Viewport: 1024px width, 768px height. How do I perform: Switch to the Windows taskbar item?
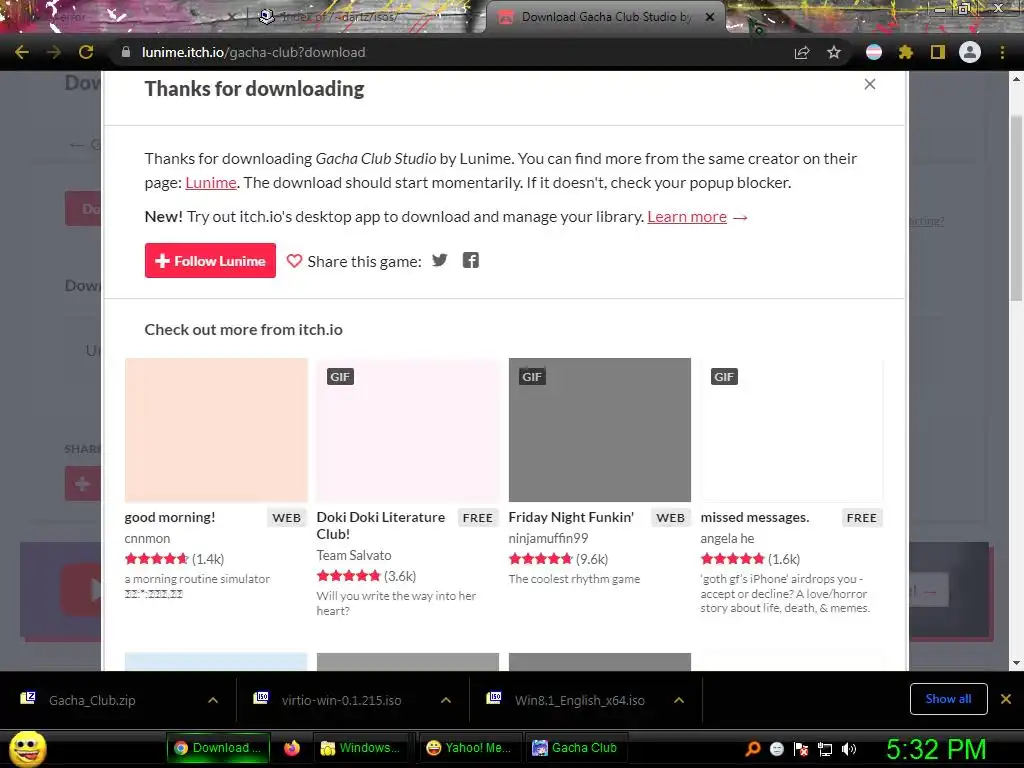click(x=361, y=748)
